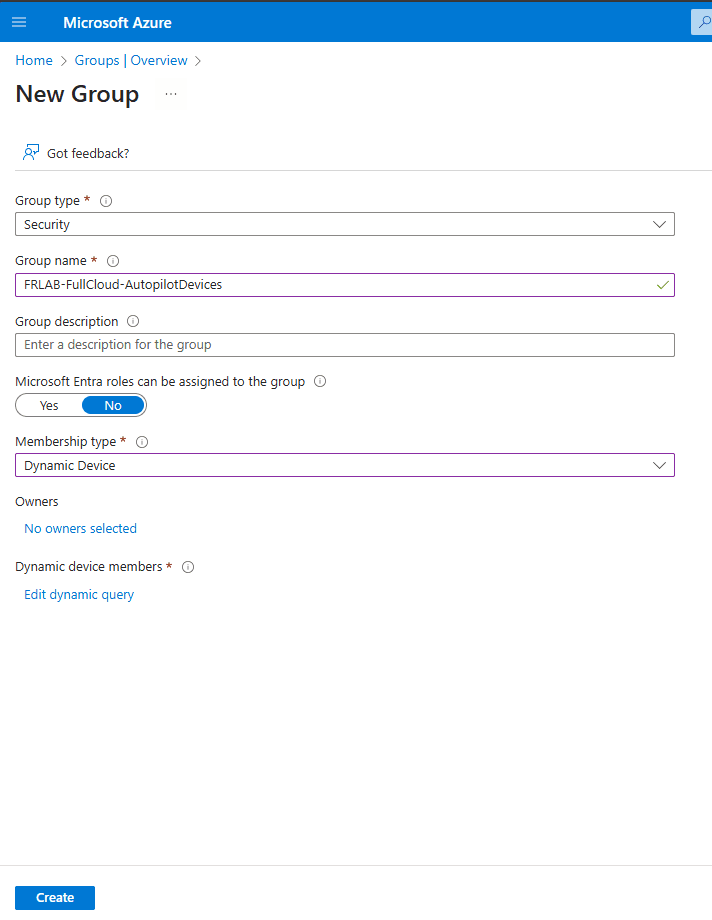Click the search magnifier icon
Screen dimensions: 712x920
tap(702, 22)
